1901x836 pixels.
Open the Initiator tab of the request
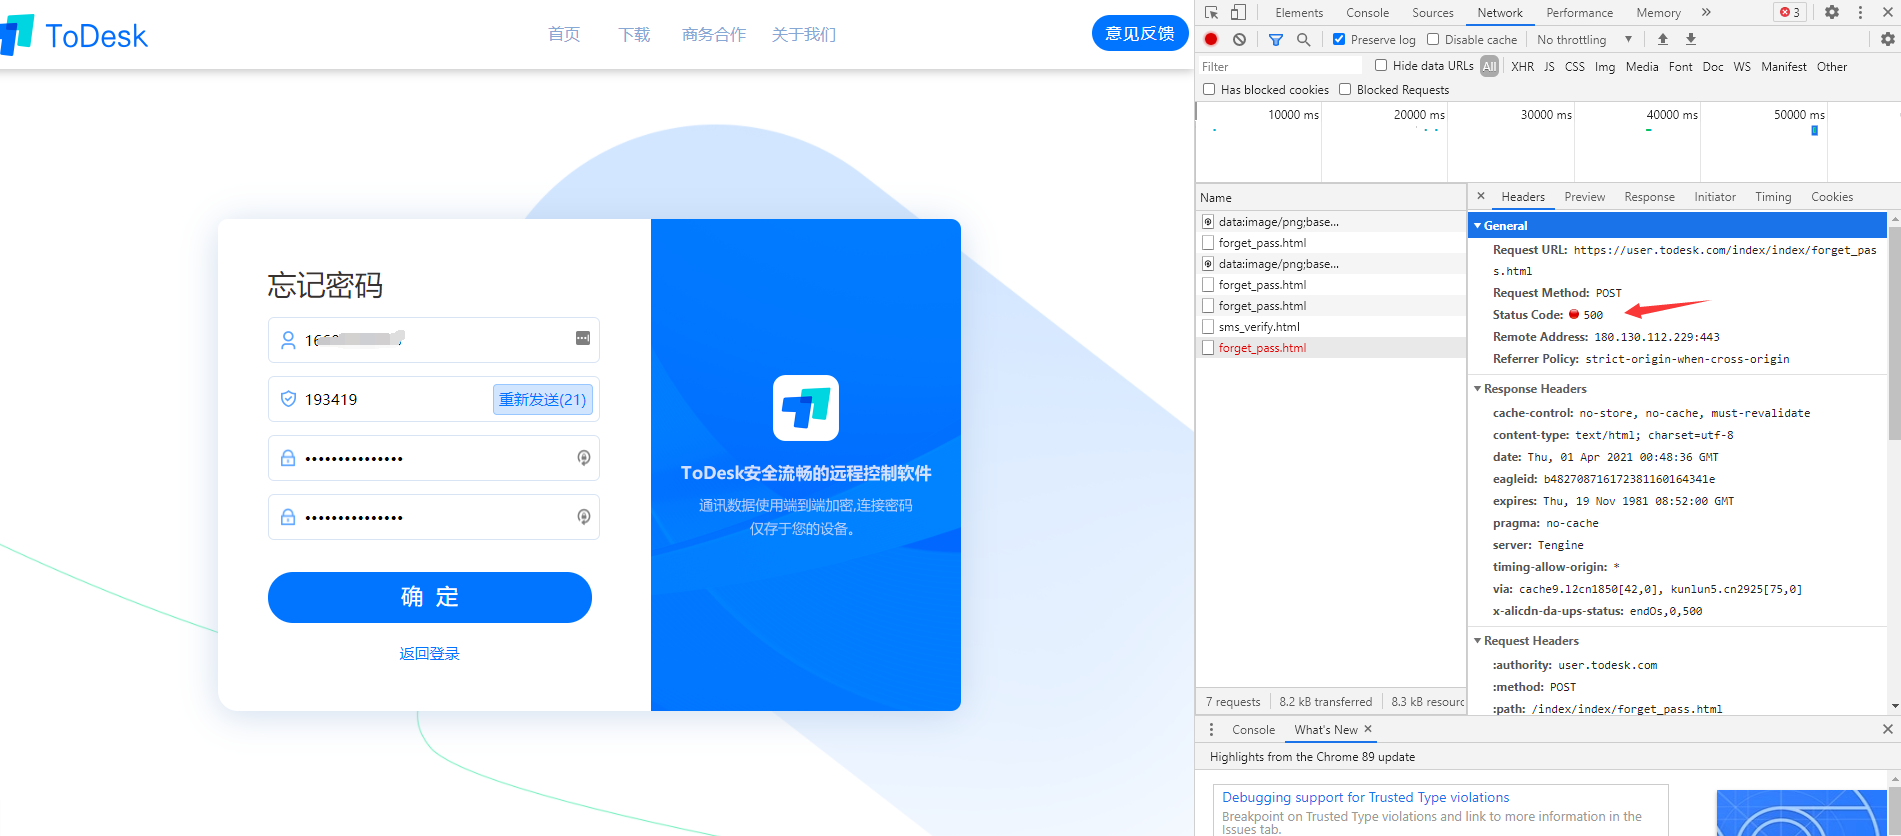[x=1714, y=197]
